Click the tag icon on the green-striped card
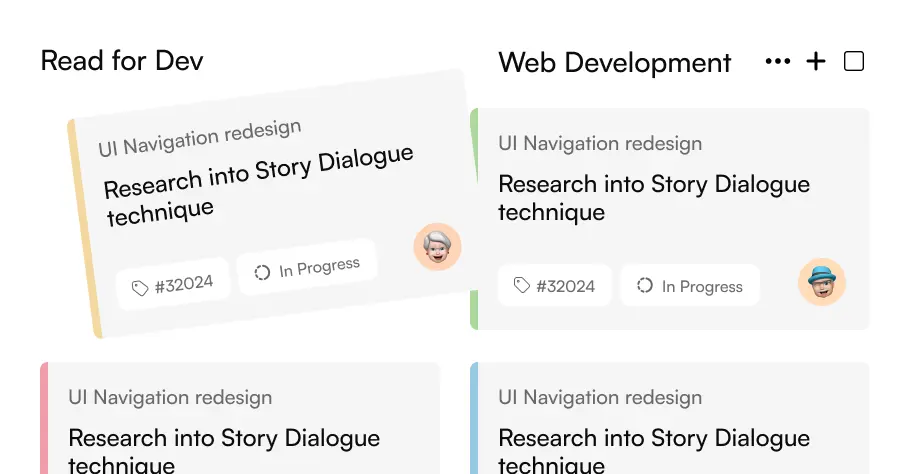910x474 pixels. pyautogui.click(x=521, y=286)
